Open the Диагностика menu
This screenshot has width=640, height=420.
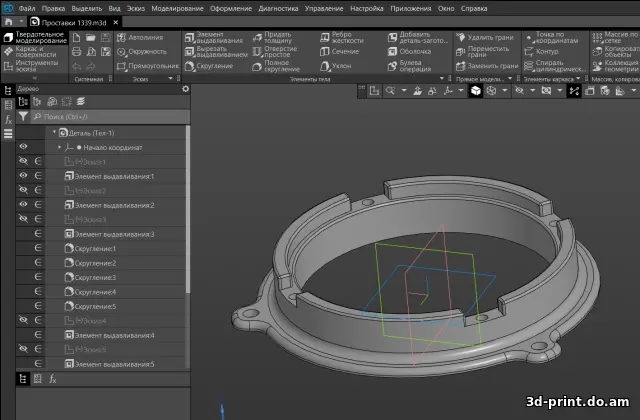tap(278, 8)
